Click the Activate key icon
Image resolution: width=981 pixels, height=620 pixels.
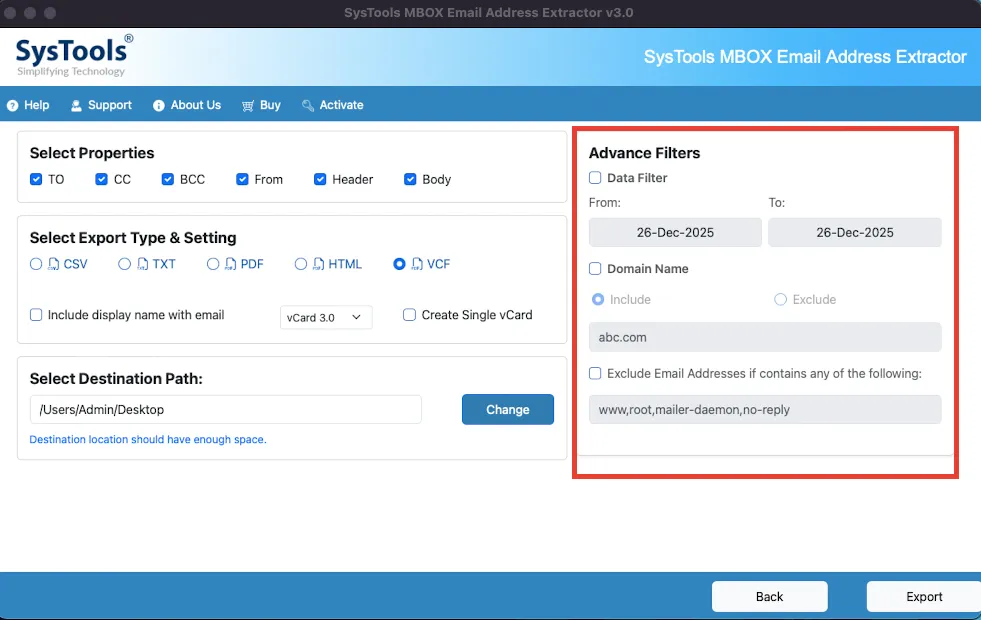[x=308, y=106]
